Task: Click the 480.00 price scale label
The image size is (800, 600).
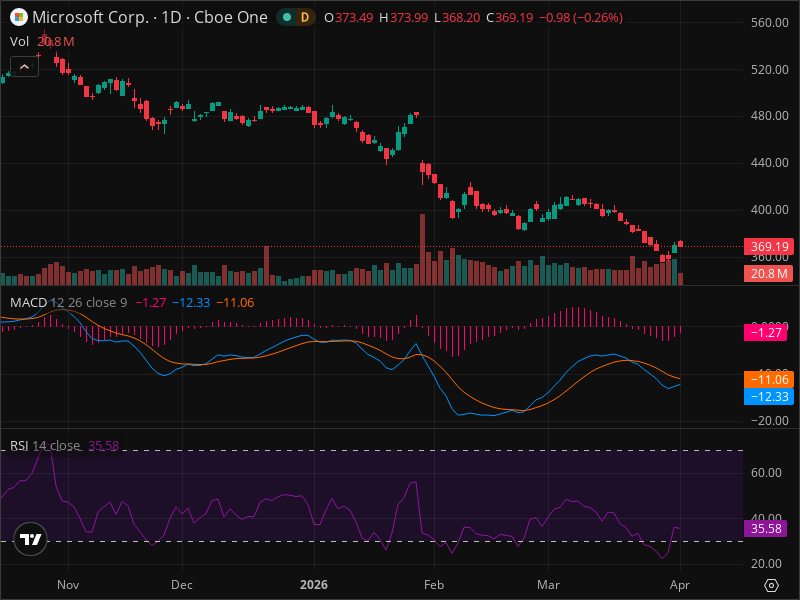Action: click(x=769, y=116)
